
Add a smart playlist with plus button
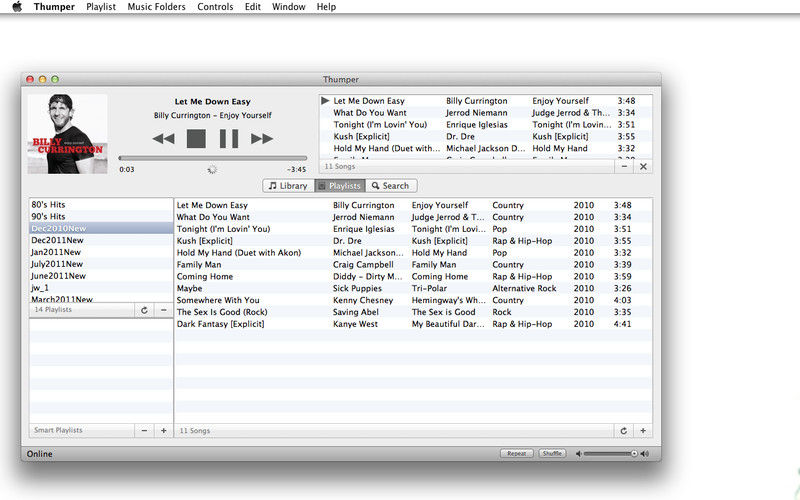pos(163,431)
